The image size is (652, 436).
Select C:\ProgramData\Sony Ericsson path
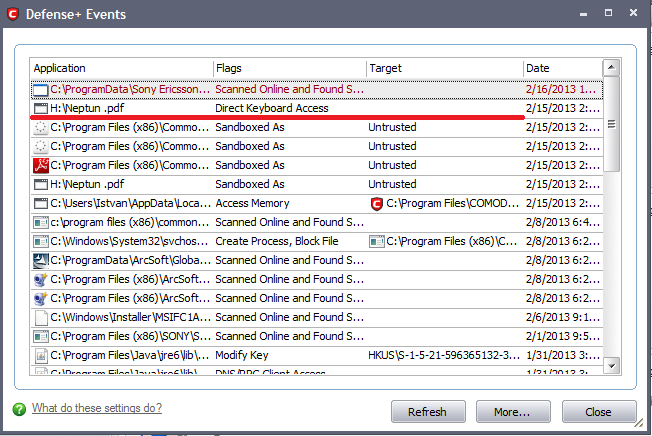(130, 89)
